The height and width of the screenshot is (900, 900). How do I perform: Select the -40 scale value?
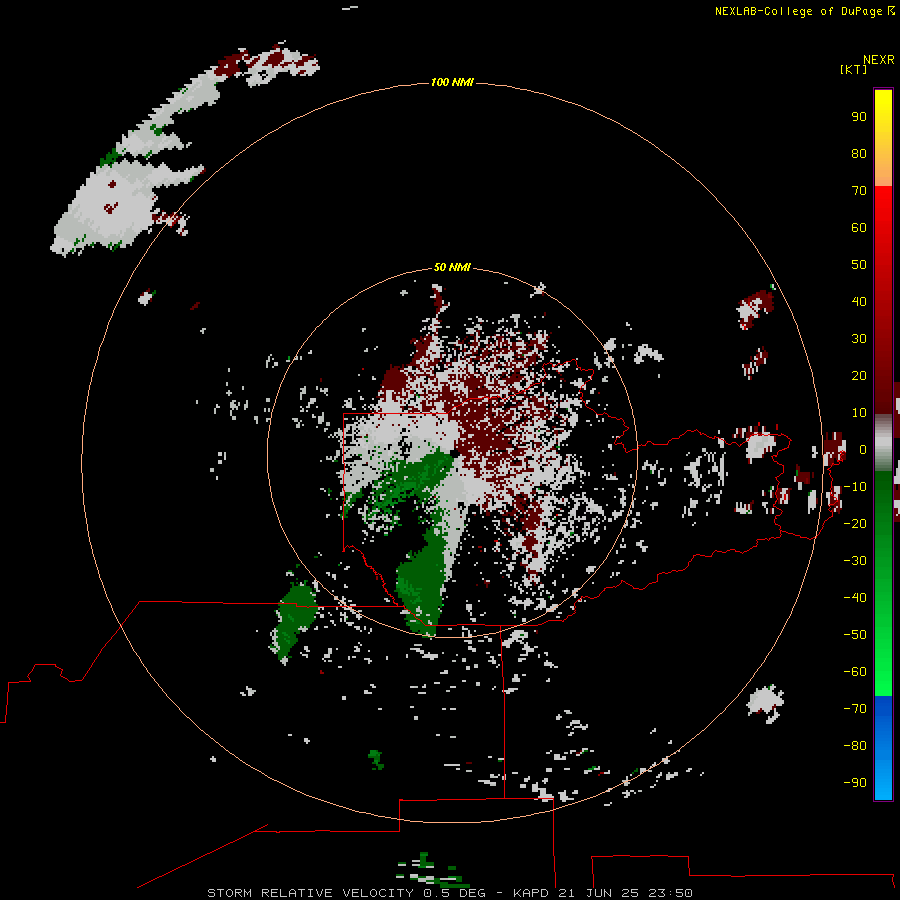855,598
